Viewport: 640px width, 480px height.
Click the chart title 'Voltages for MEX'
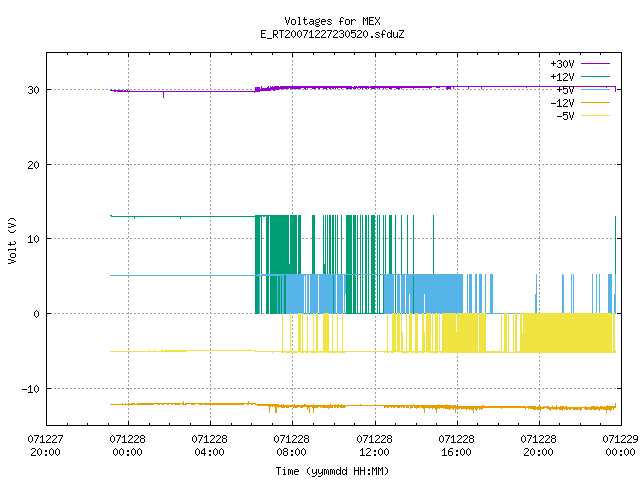tap(332, 21)
